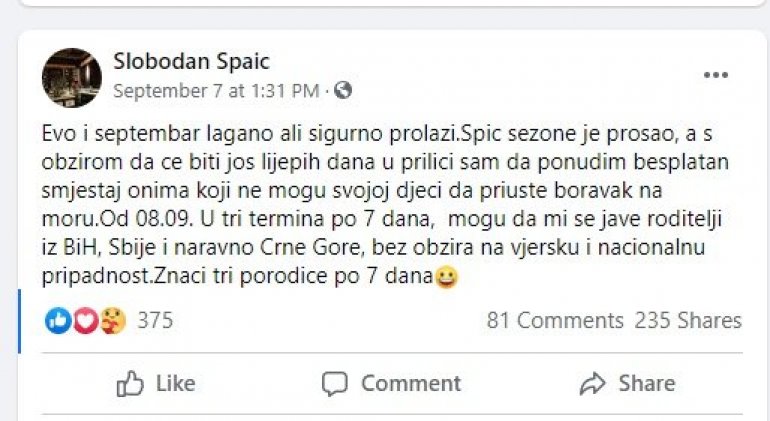The height and width of the screenshot is (421, 770).
Task: Click the thumbs-up icon on Like button
Action: [132, 383]
